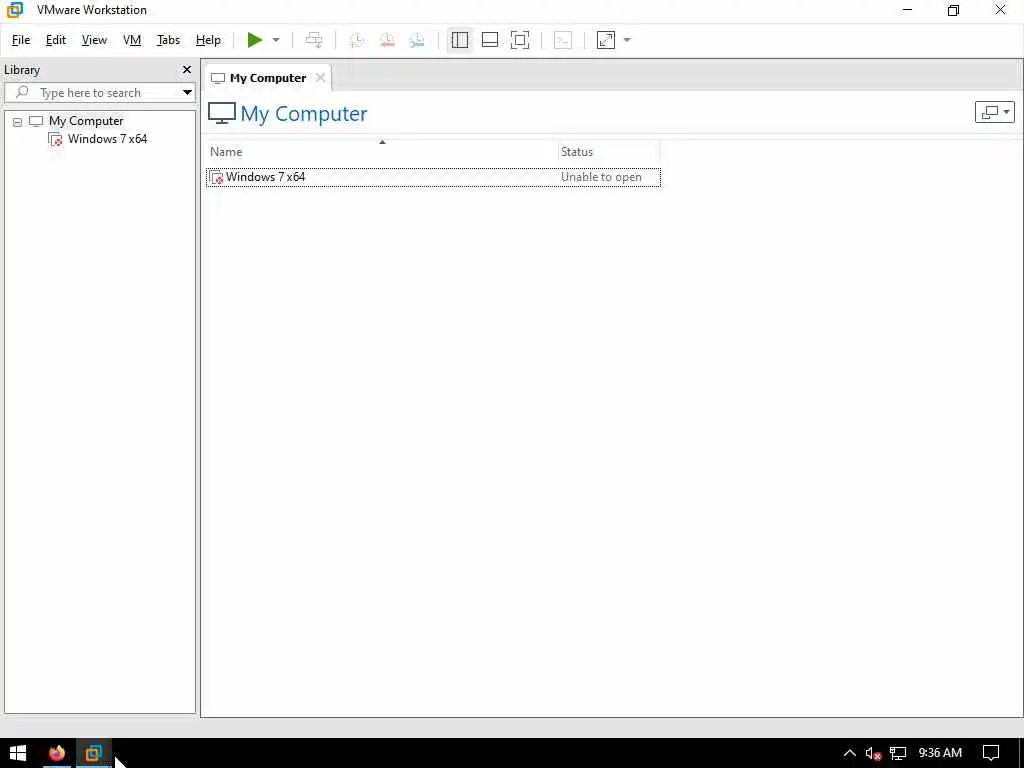Open Firefox from the taskbar

tap(57, 753)
